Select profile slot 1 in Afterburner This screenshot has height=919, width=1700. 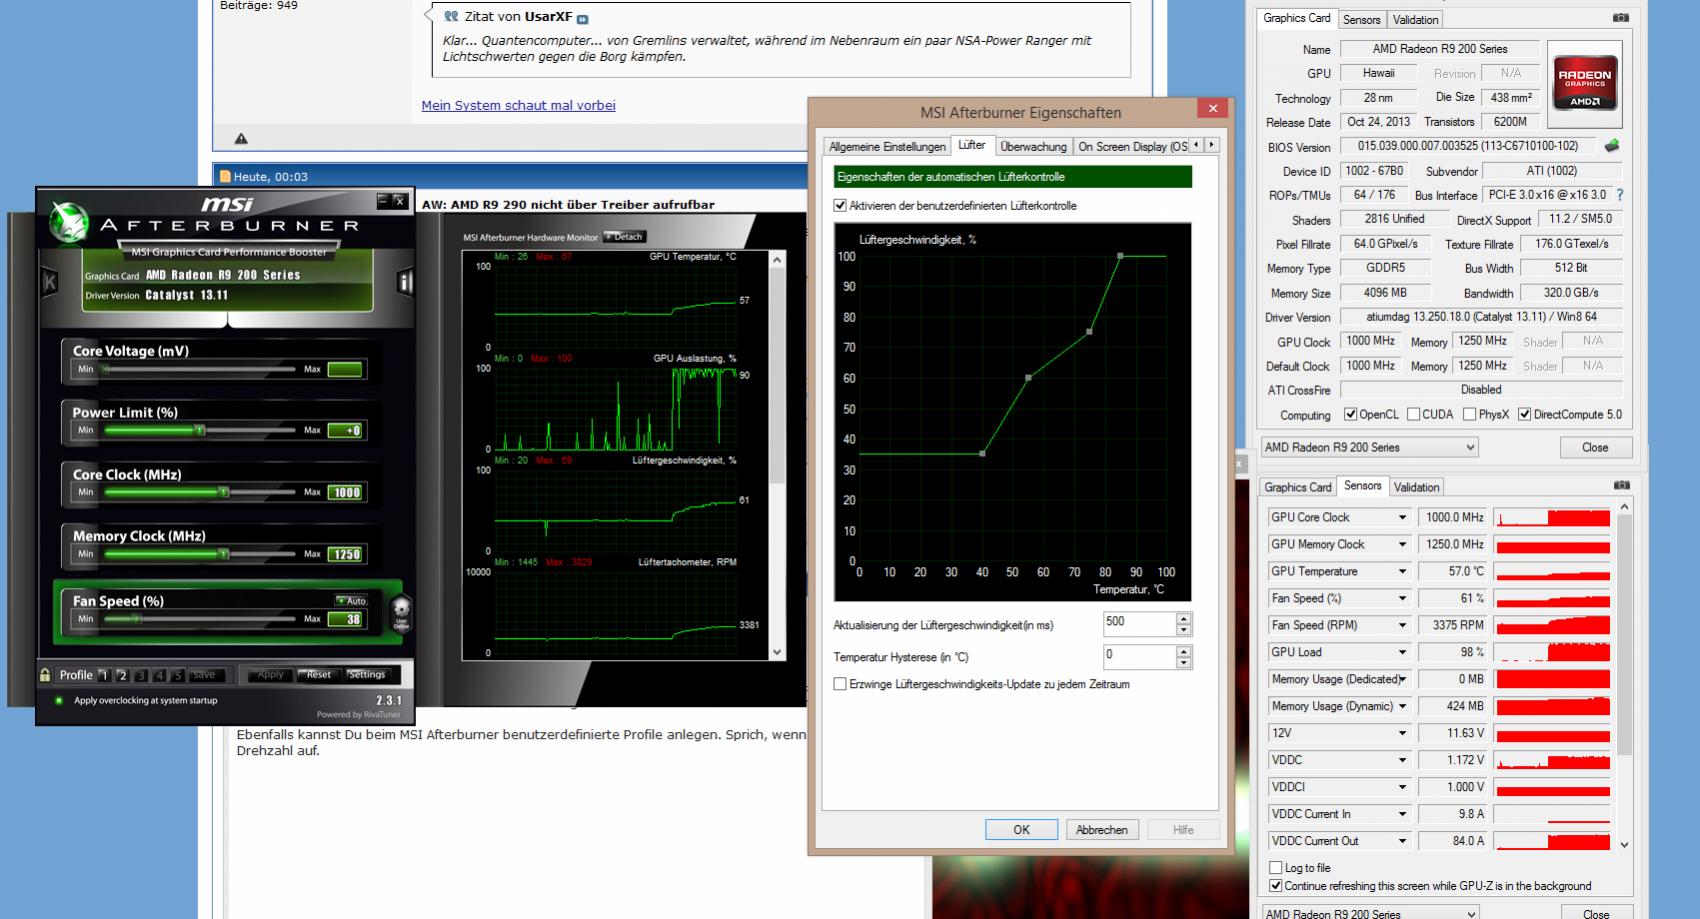(104, 675)
